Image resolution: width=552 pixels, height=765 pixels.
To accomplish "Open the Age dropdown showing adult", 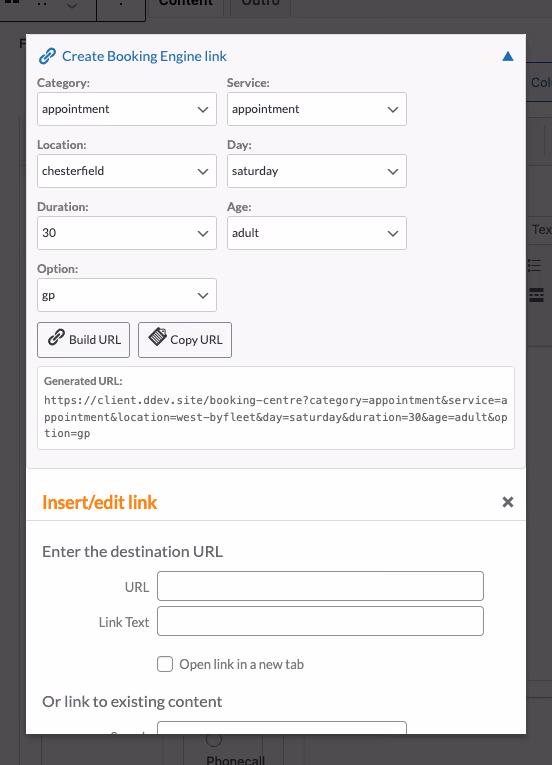I will [317, 233].
